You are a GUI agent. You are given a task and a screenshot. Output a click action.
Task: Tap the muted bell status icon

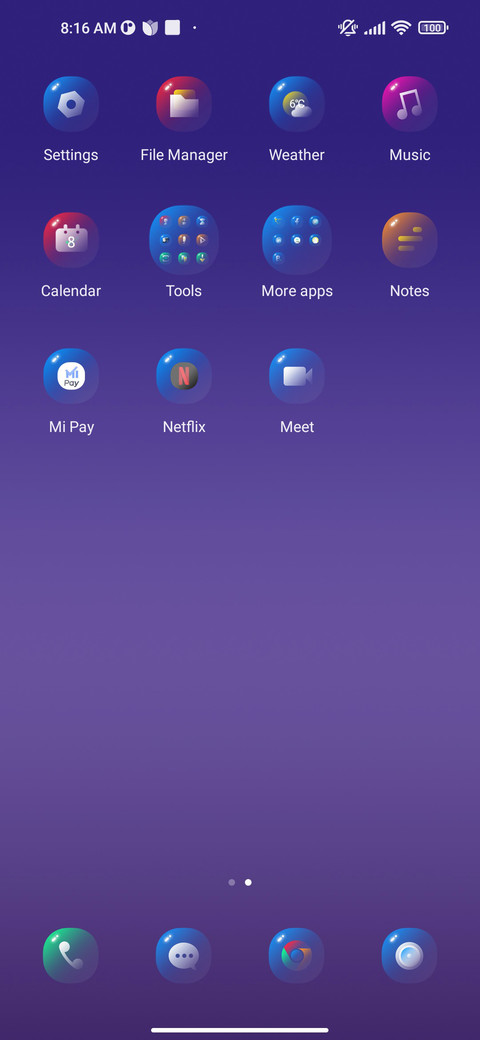[x=347, y=28]
